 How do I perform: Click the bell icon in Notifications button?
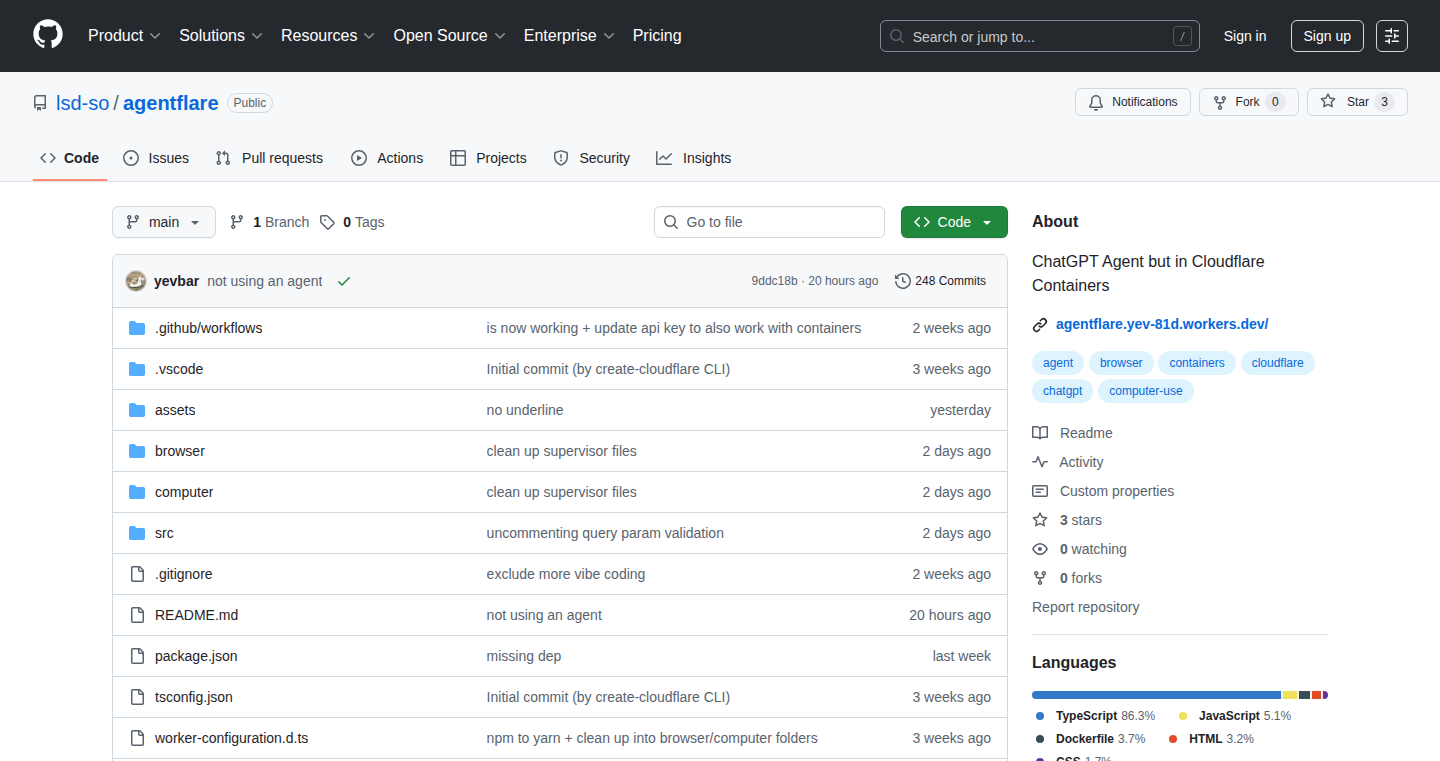point(1096,102)
